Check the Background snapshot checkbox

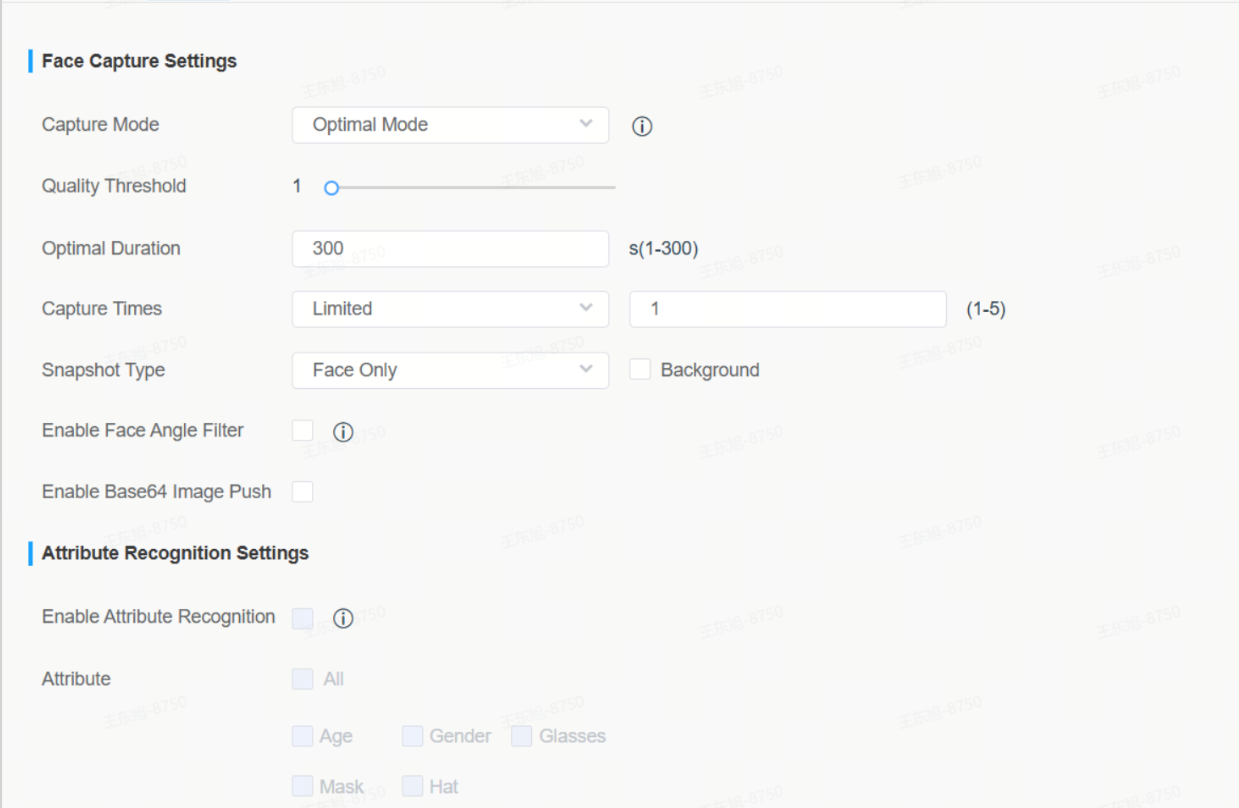(640, 370)
